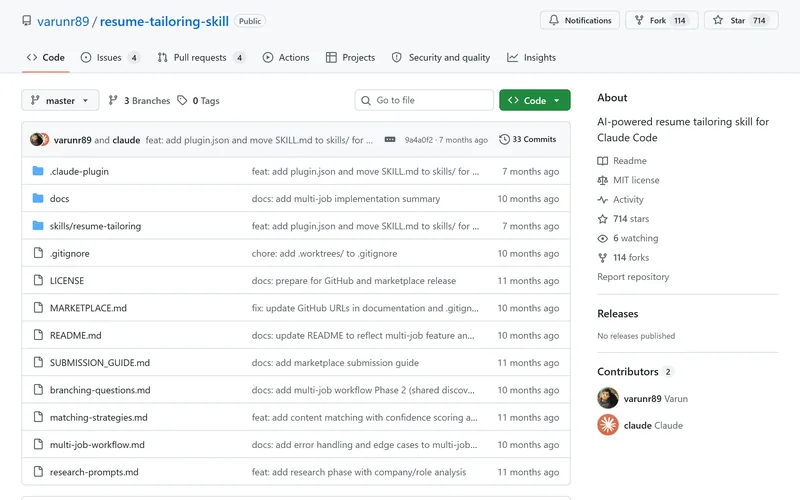800x500 pixels.
Task: Click the claude contributor avatar
Action: 608,425
